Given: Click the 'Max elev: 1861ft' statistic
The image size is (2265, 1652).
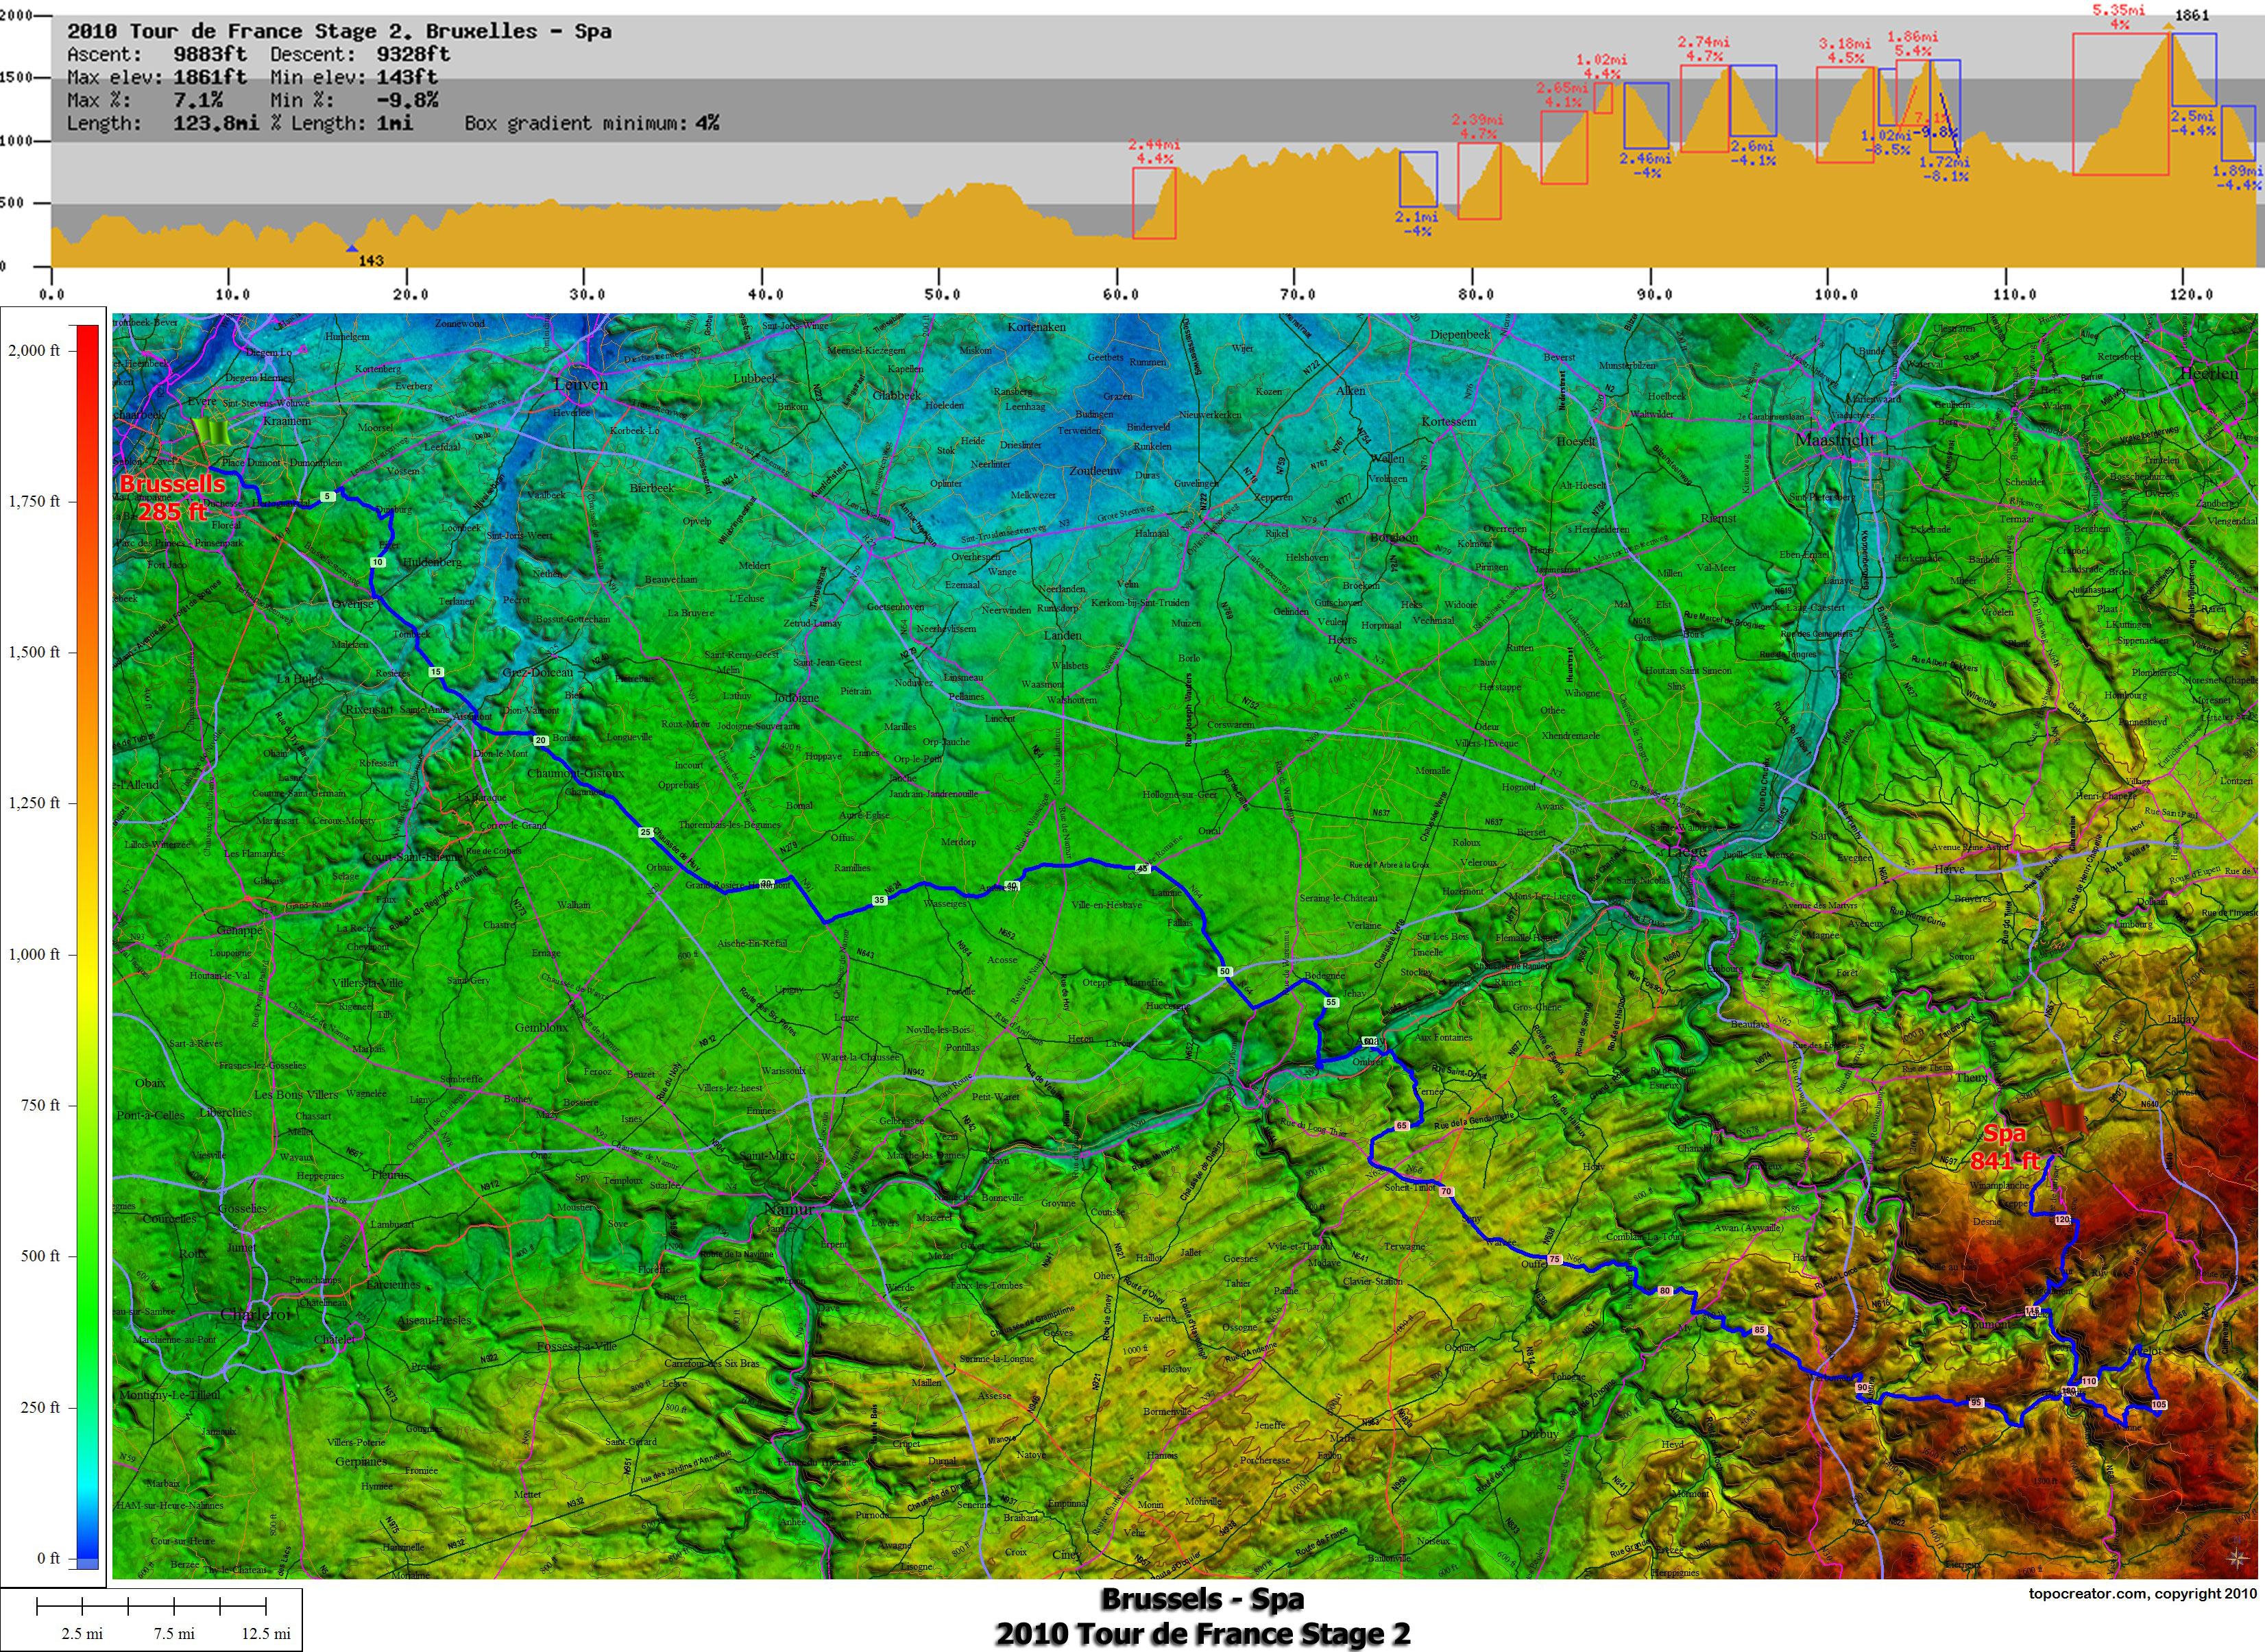Looking at the screenshot, I should [x=157, y=77].
